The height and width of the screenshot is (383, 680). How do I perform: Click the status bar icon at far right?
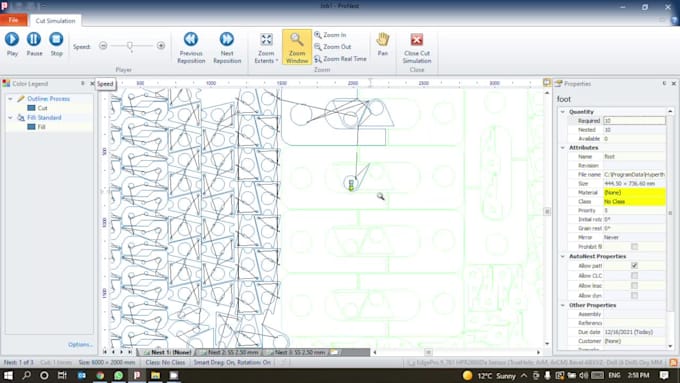click(673, 363)
